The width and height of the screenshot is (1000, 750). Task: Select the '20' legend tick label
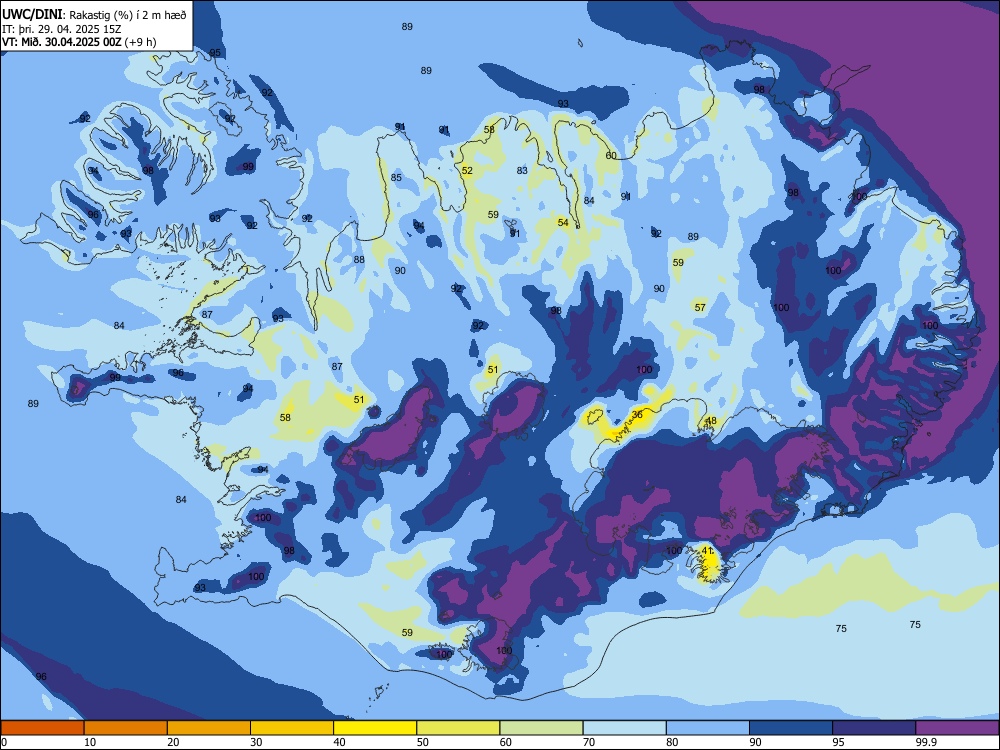click(x=173, y=742)
